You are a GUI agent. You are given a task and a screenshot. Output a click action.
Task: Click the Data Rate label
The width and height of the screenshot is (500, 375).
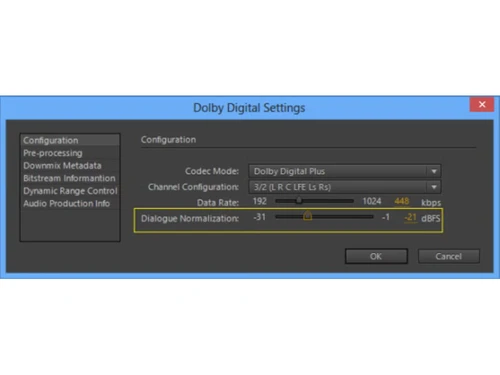218,202
